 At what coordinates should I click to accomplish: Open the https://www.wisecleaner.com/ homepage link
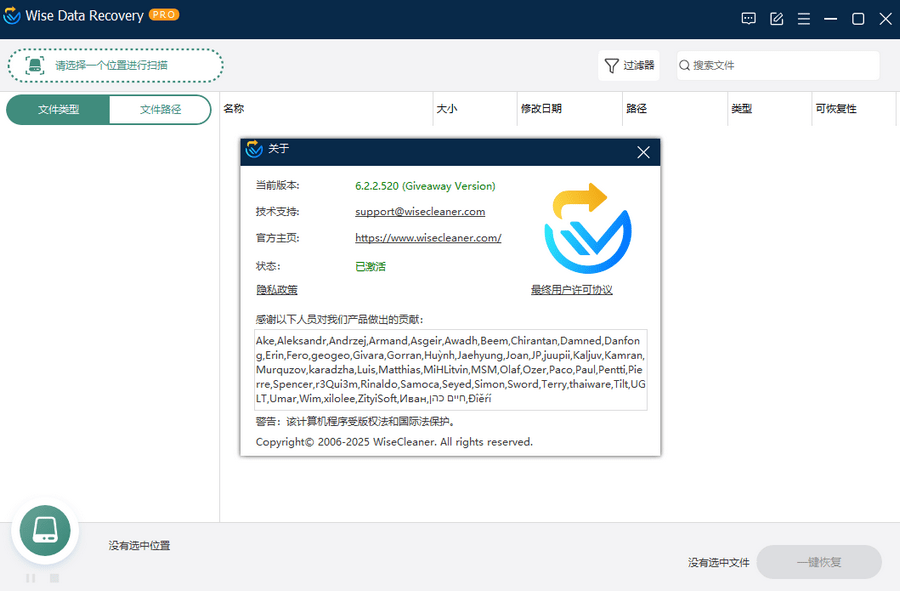pyautogui.click(x=428, y=238)
